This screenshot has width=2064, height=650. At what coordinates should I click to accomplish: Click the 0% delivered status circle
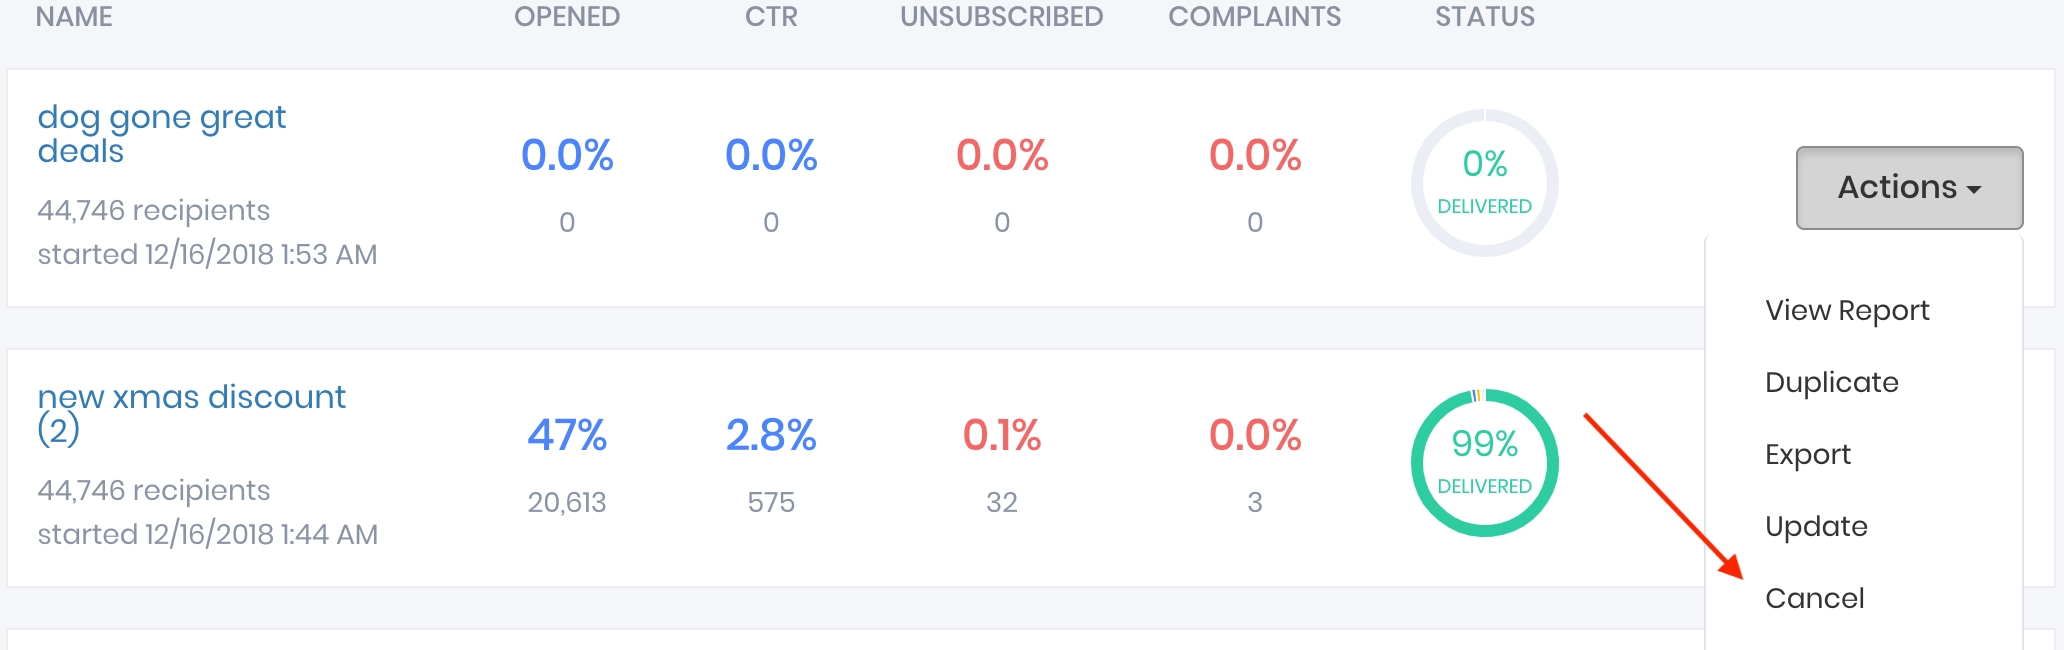[1484, 183]
